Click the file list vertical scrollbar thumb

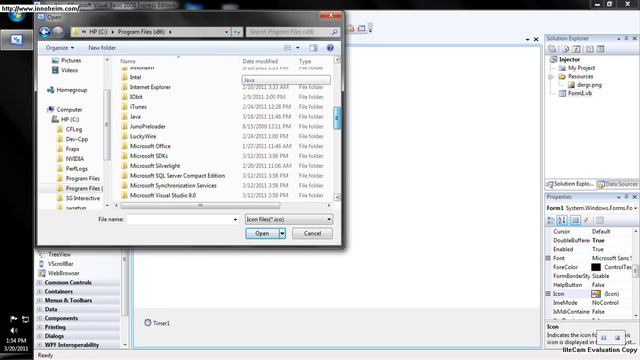coord(337,118)
